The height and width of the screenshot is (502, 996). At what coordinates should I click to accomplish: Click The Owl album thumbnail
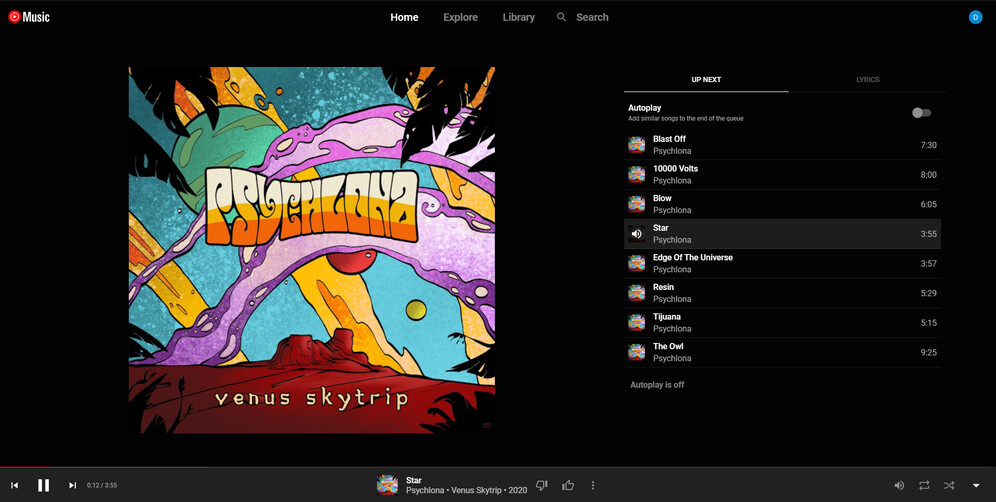click(x=636, y=352)
